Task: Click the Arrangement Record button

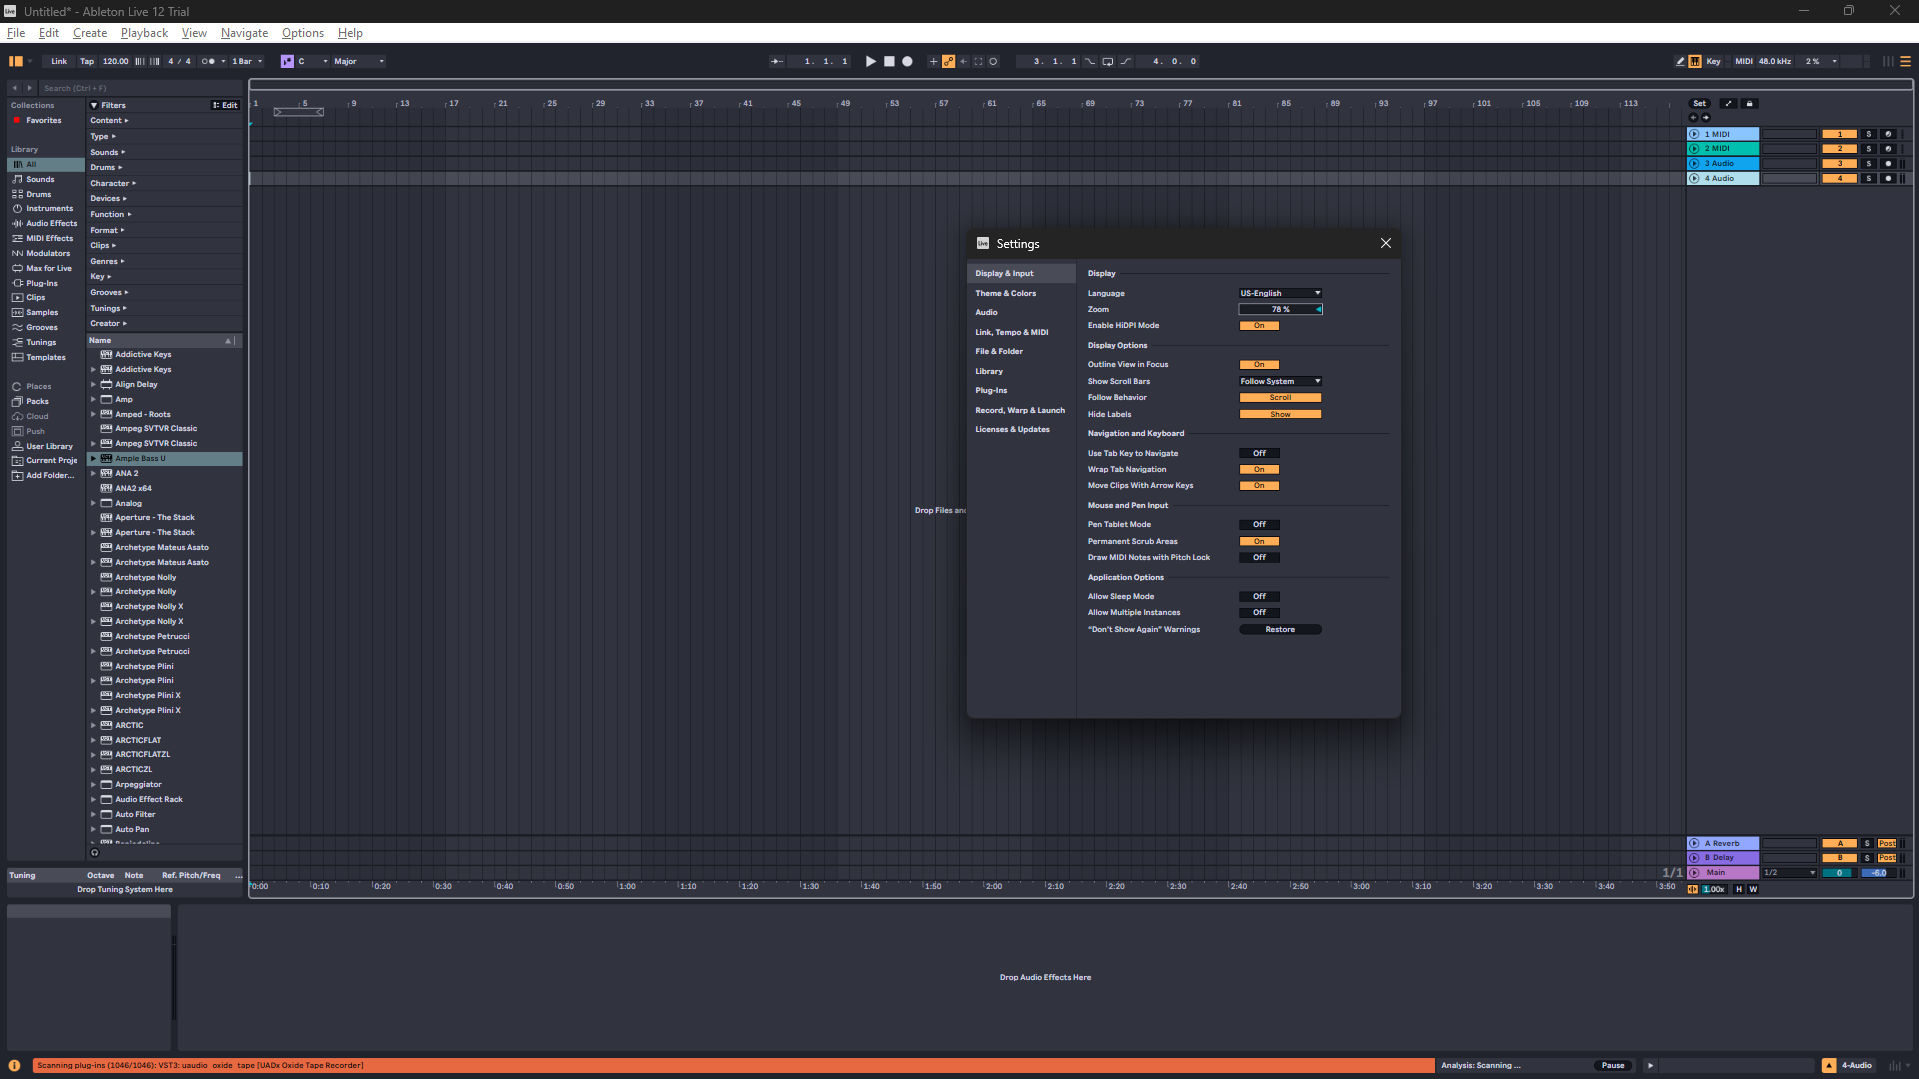Action: pyautogui.click(x=907, y=61)
